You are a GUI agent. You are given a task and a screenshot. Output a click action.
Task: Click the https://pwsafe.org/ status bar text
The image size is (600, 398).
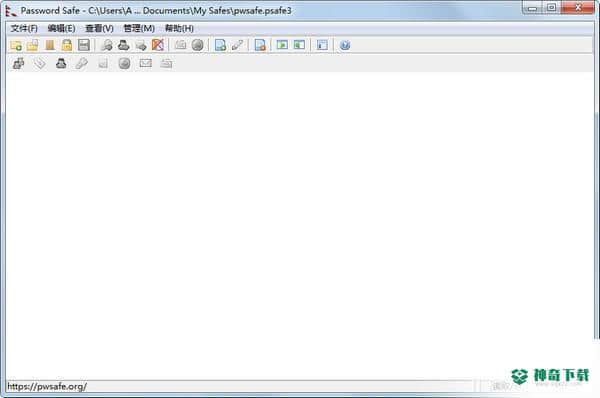point(47,387)
